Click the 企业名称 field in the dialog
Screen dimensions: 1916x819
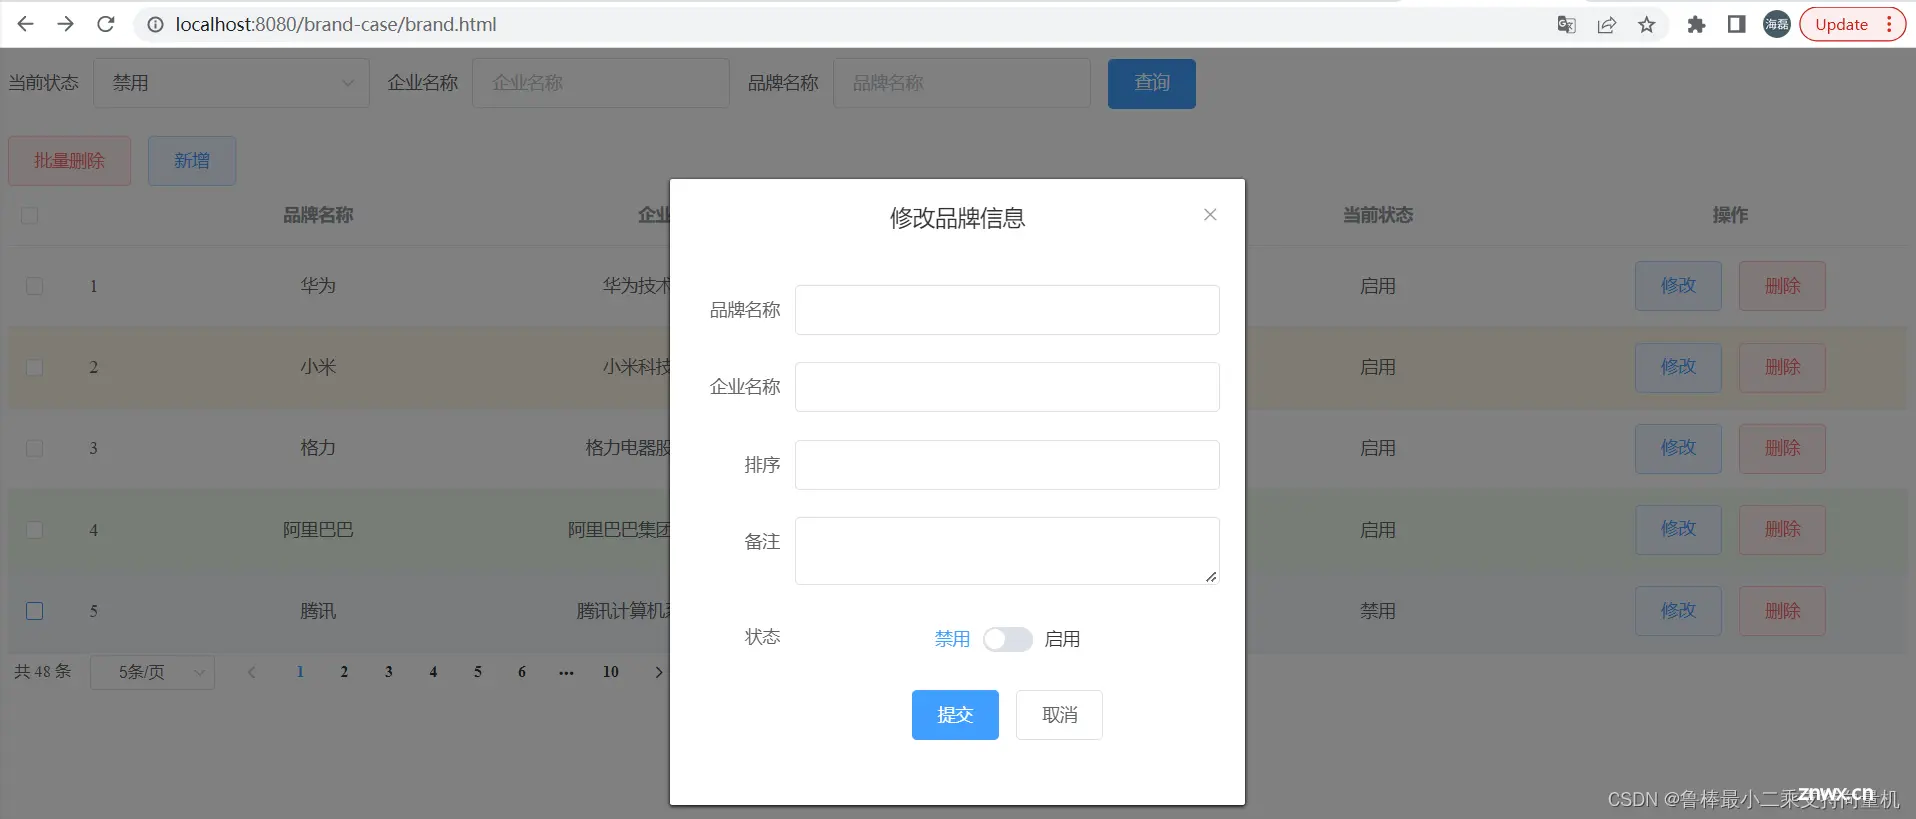[x=1007, y=387]
